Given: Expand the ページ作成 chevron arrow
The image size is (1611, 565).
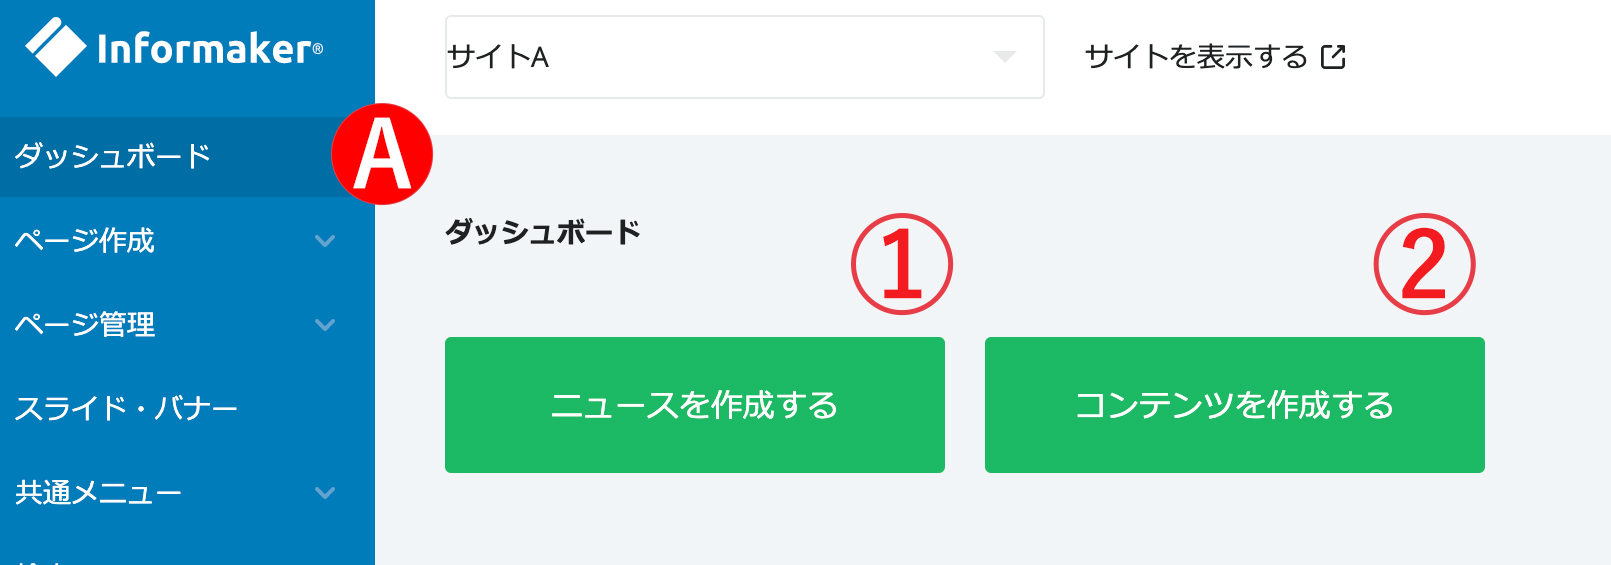Looking at the screenshot, I should point(325,241).
